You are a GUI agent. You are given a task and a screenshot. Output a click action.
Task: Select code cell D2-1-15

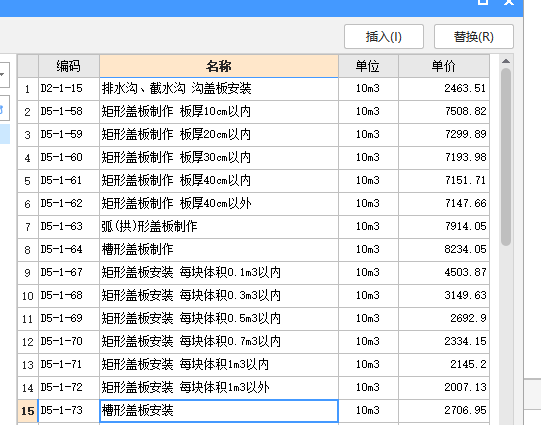[x=69, y=89]
